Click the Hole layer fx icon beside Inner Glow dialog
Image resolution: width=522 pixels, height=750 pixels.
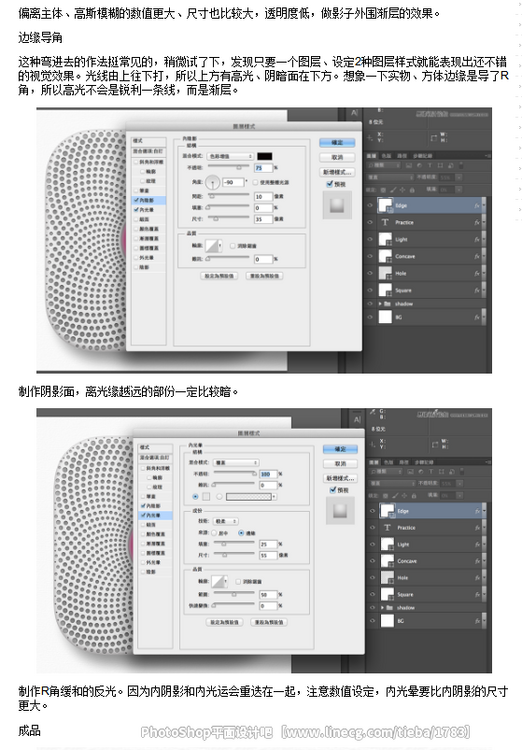coord(478,578)
